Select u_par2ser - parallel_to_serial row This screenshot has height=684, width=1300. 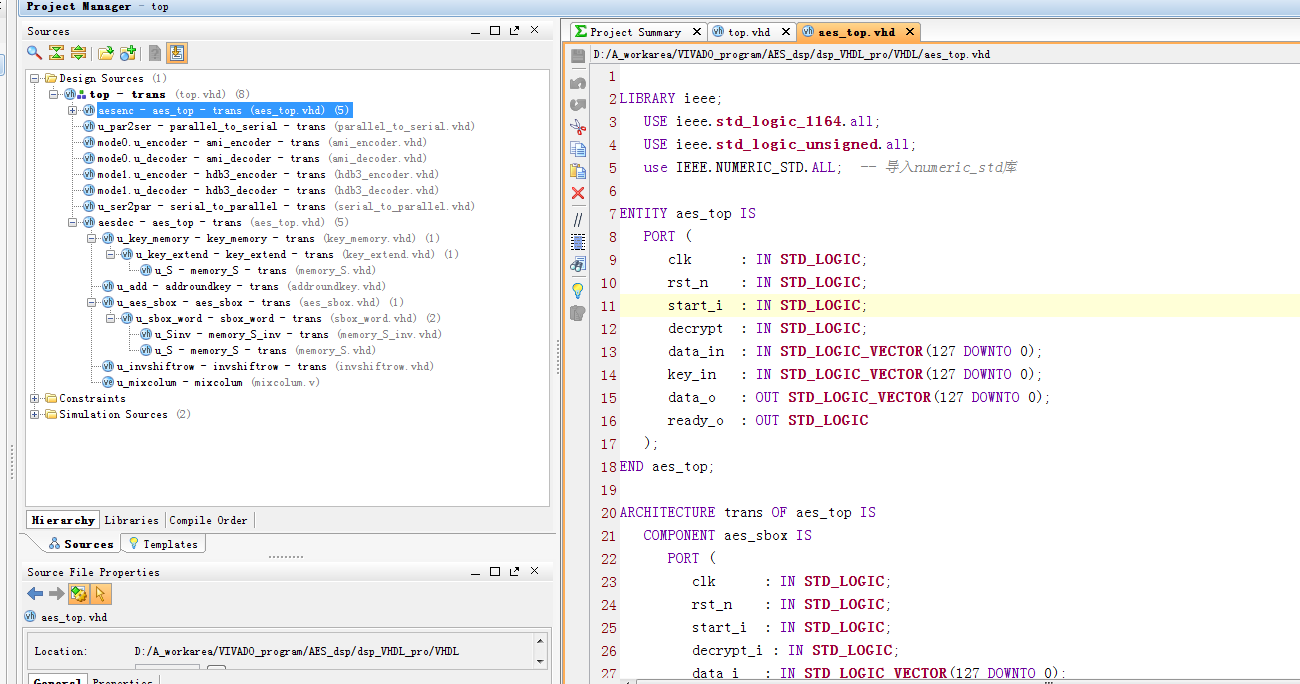[x=279, y=126]
